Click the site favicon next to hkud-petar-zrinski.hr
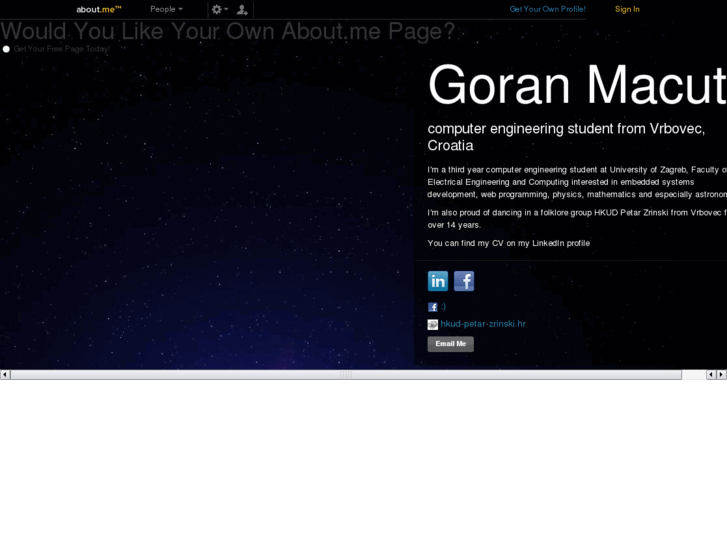This screenshot has width=727, height=545. 433,324
